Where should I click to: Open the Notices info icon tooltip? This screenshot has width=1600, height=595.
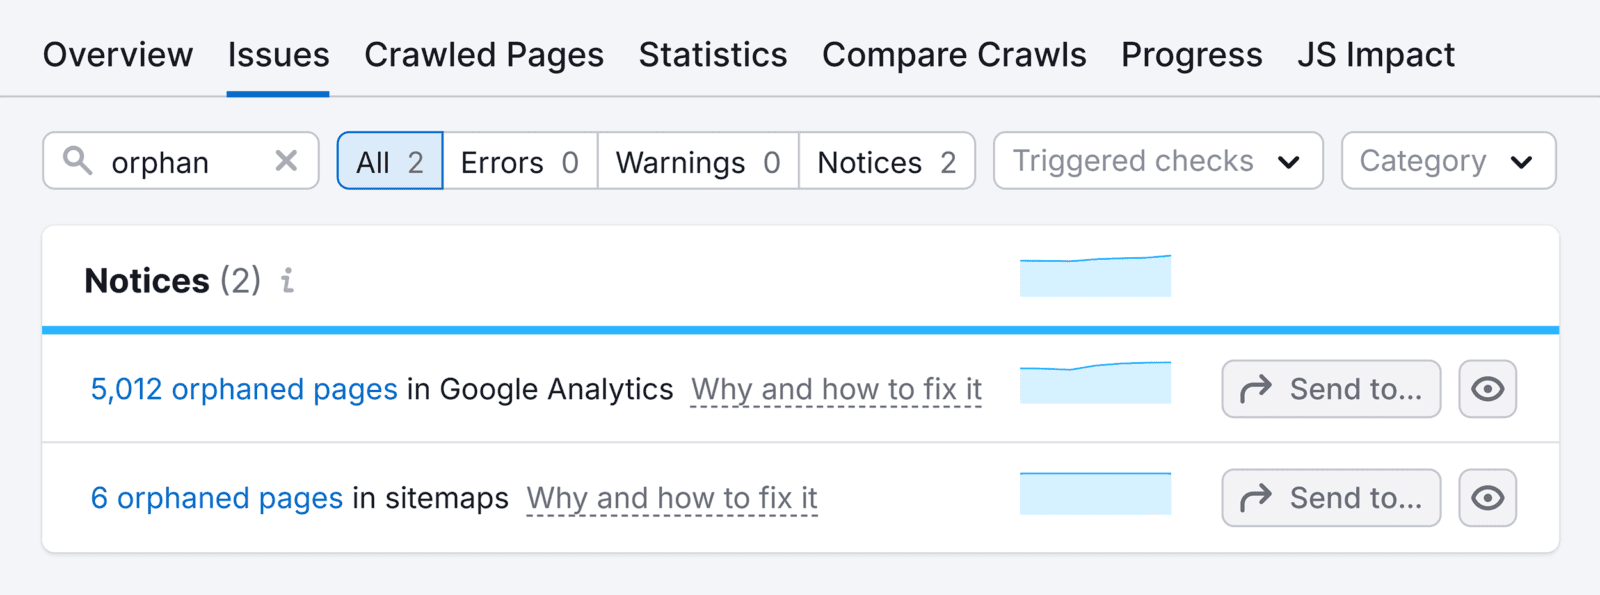point(287,281)
